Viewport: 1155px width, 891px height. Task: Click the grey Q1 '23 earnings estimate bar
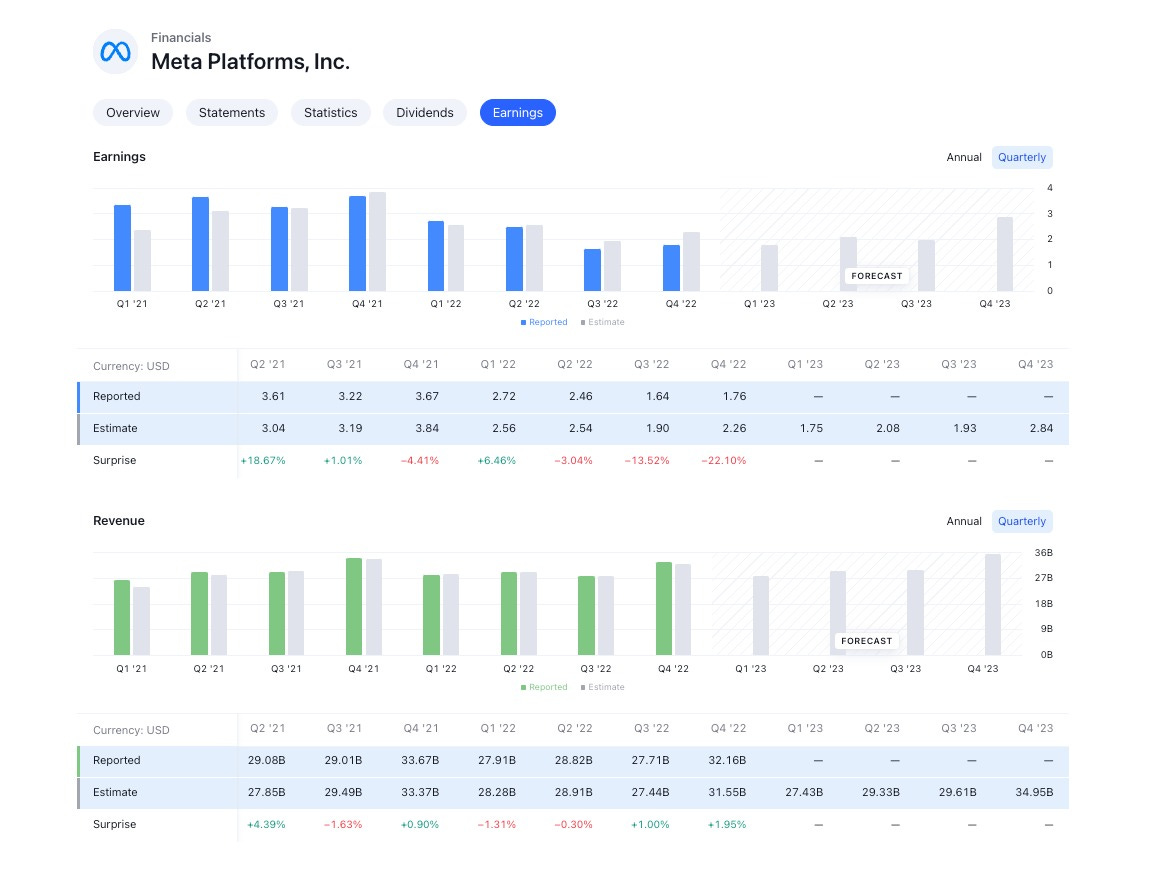769,268
